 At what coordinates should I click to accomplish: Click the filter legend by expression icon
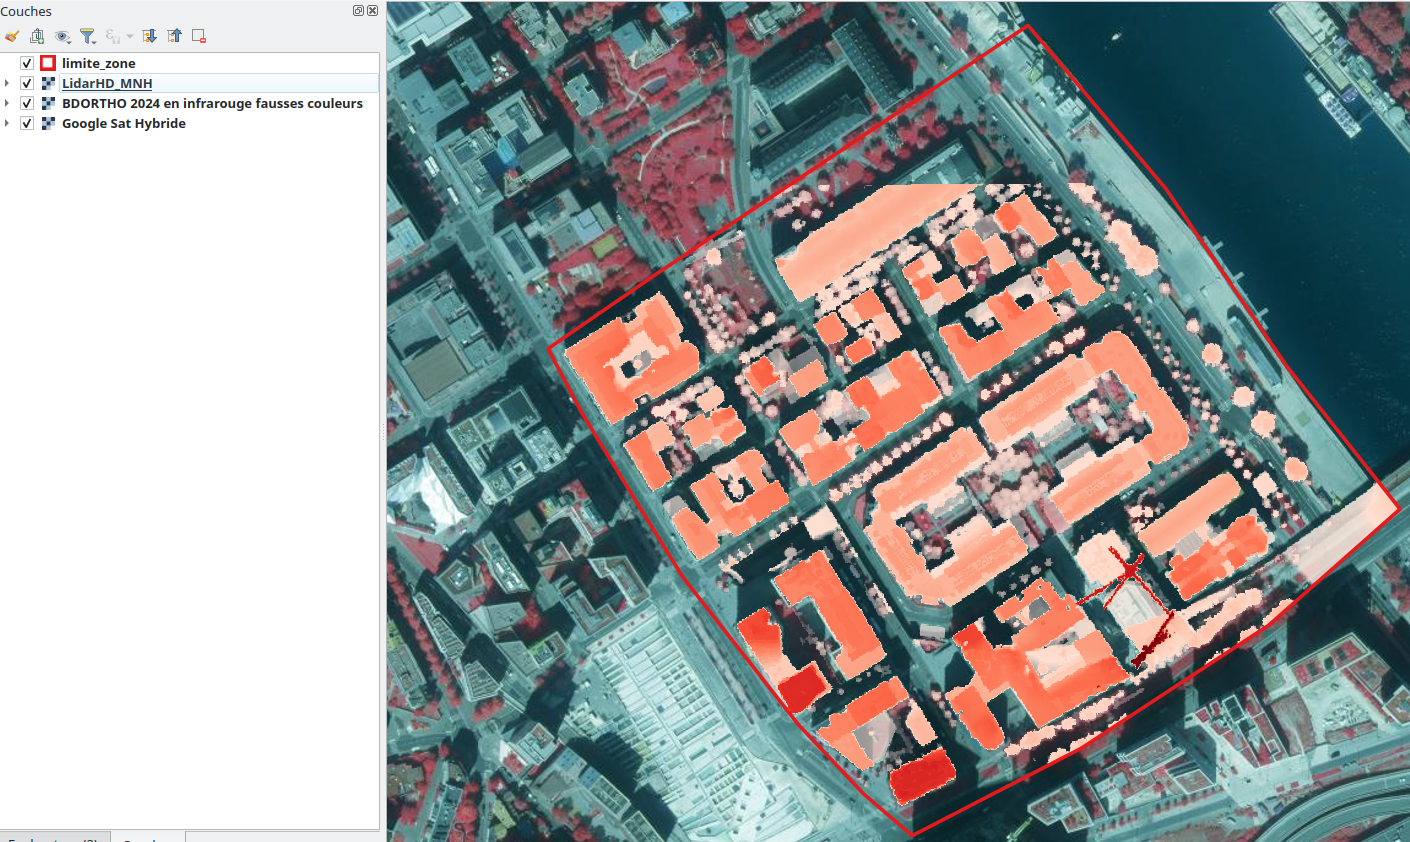coord(113,36)
